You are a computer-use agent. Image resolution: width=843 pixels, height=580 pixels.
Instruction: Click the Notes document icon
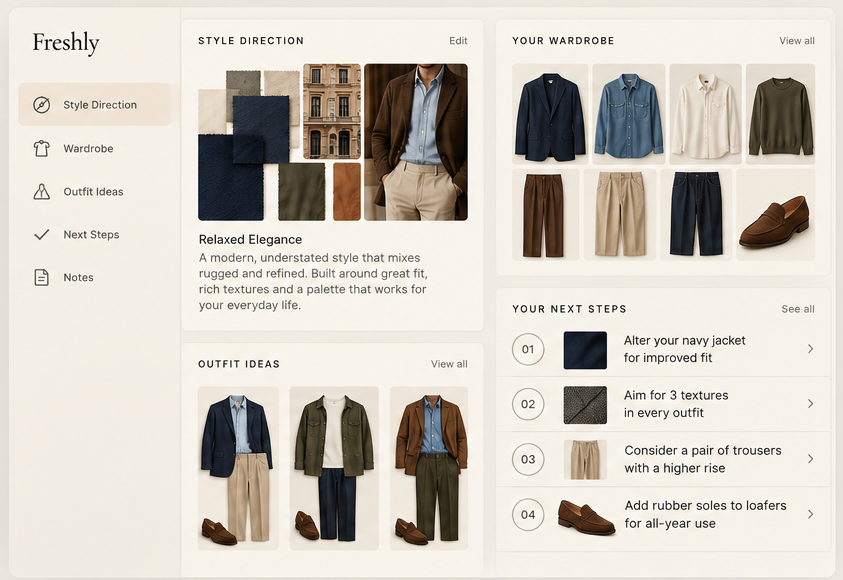coord(41,277)
